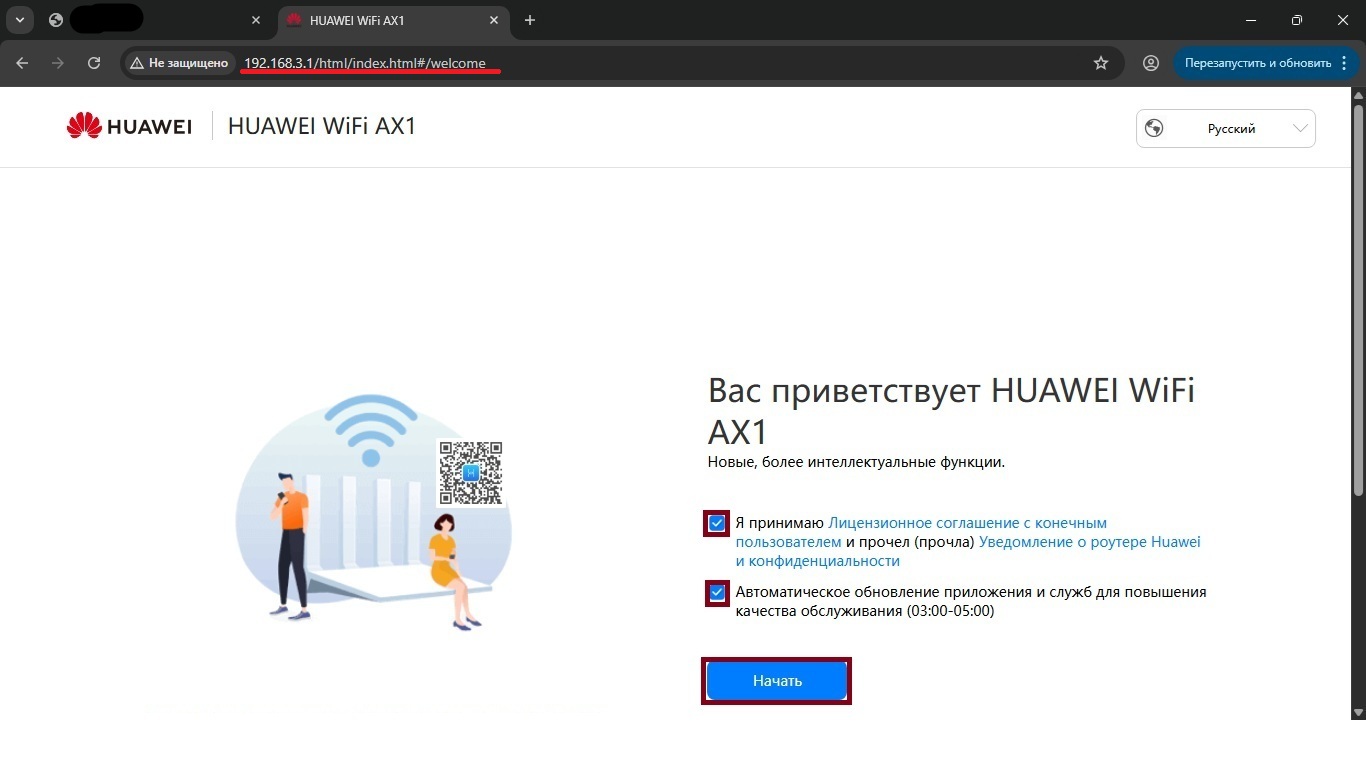Click the browser back arrow icon
The image size is (1366, 768).
pos(22,63)
